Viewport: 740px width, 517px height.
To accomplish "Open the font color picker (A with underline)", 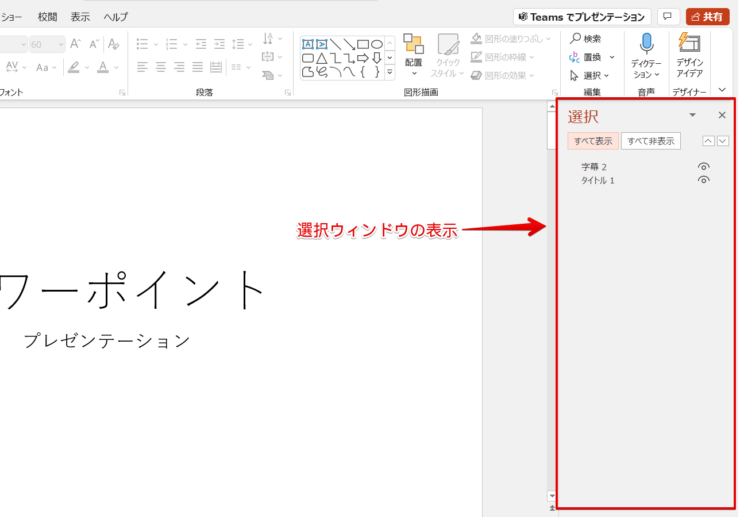I will coord(102,67).
